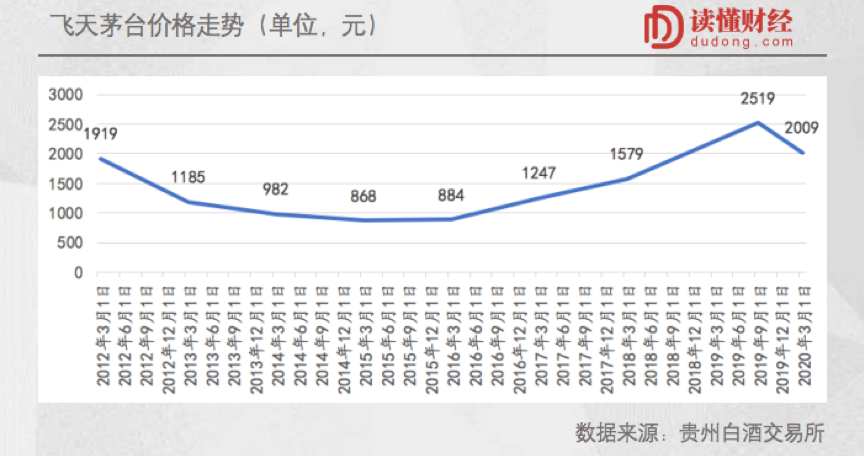
Task: Click the x-axis label 2015年3月1日
Action: 366,335
